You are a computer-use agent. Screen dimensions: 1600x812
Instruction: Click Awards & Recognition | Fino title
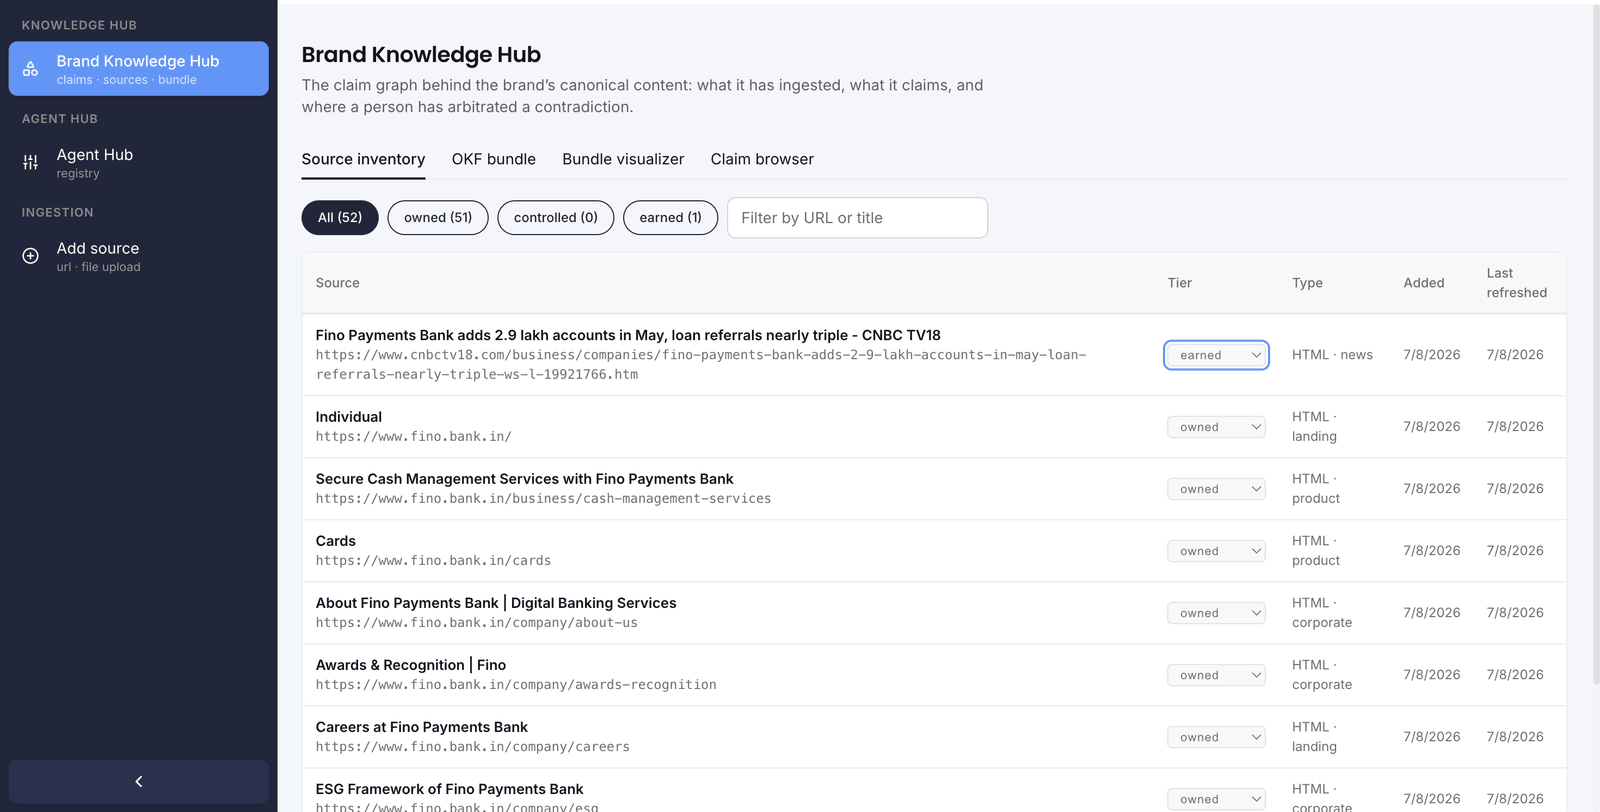(x=411, y=665)
